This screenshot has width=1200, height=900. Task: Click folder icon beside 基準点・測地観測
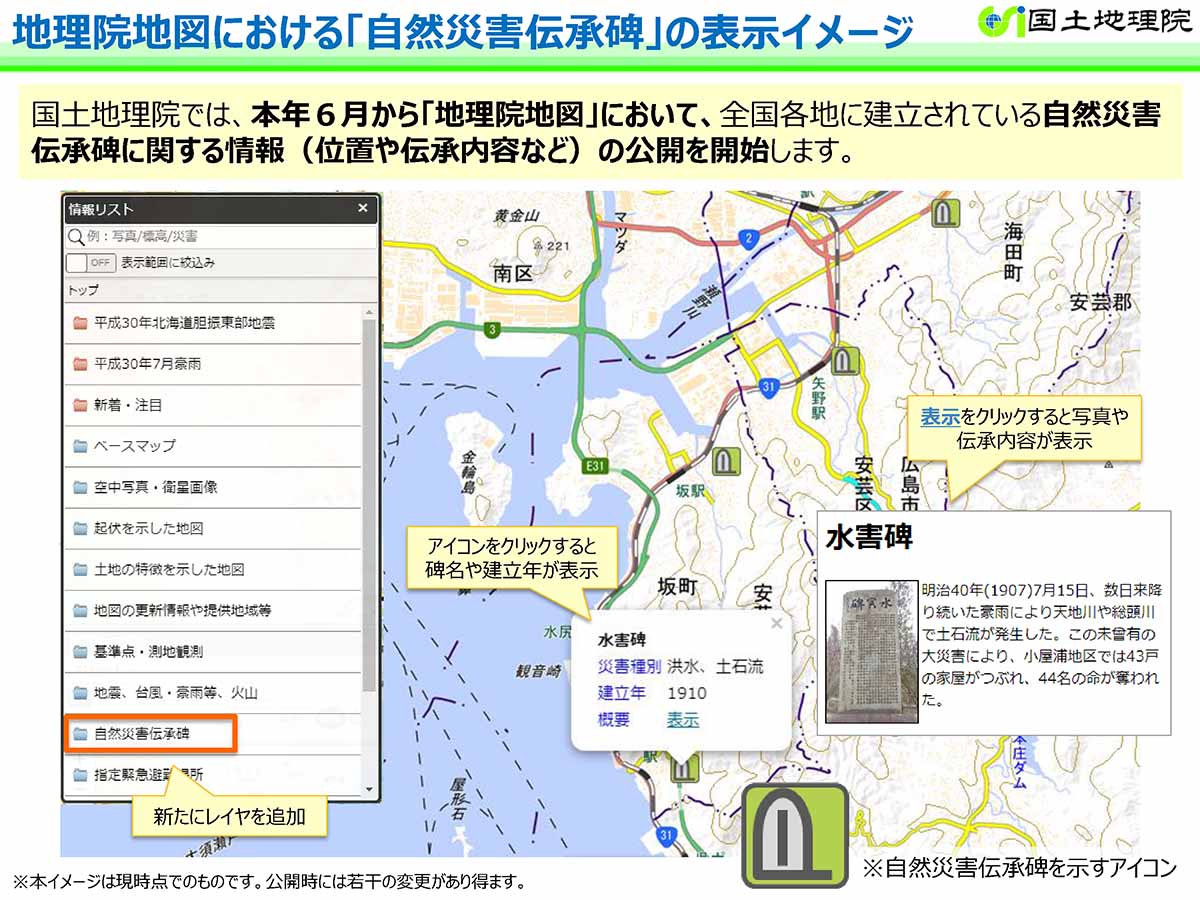tap(80, 651)
